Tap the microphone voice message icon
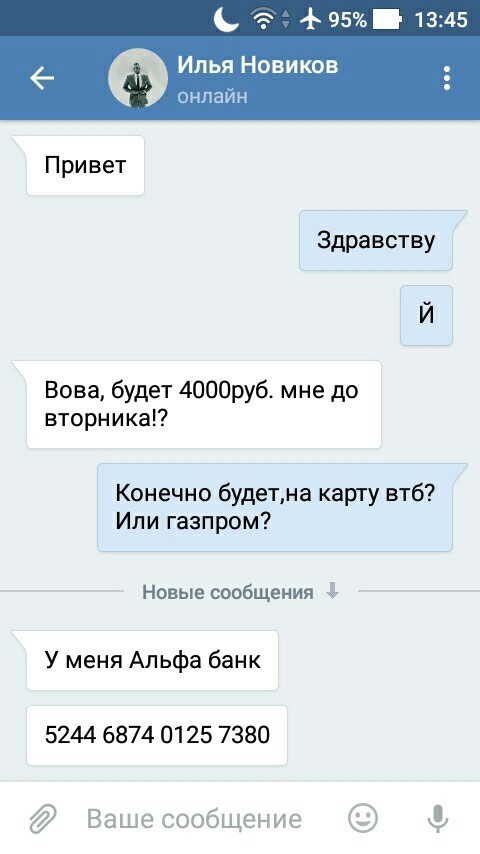This screenshot has width=480, height=854. coord(438,819)
